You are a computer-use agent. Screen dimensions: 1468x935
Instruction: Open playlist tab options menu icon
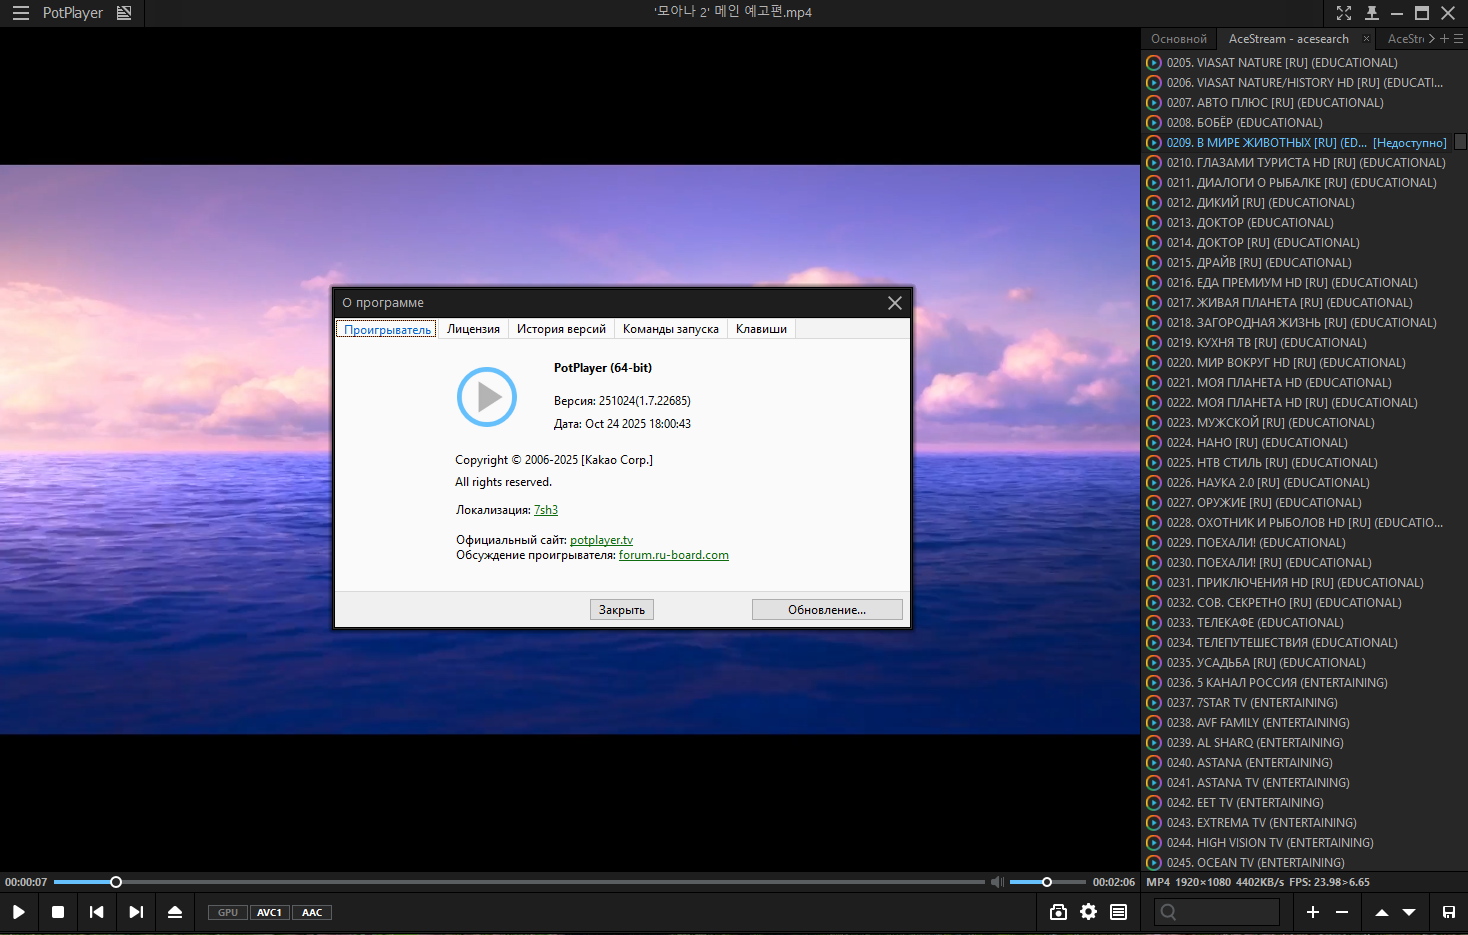coord(1459,39)
